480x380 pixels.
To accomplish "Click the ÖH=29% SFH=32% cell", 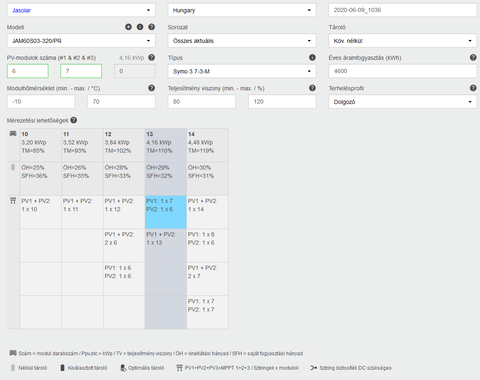I will 166,179.
